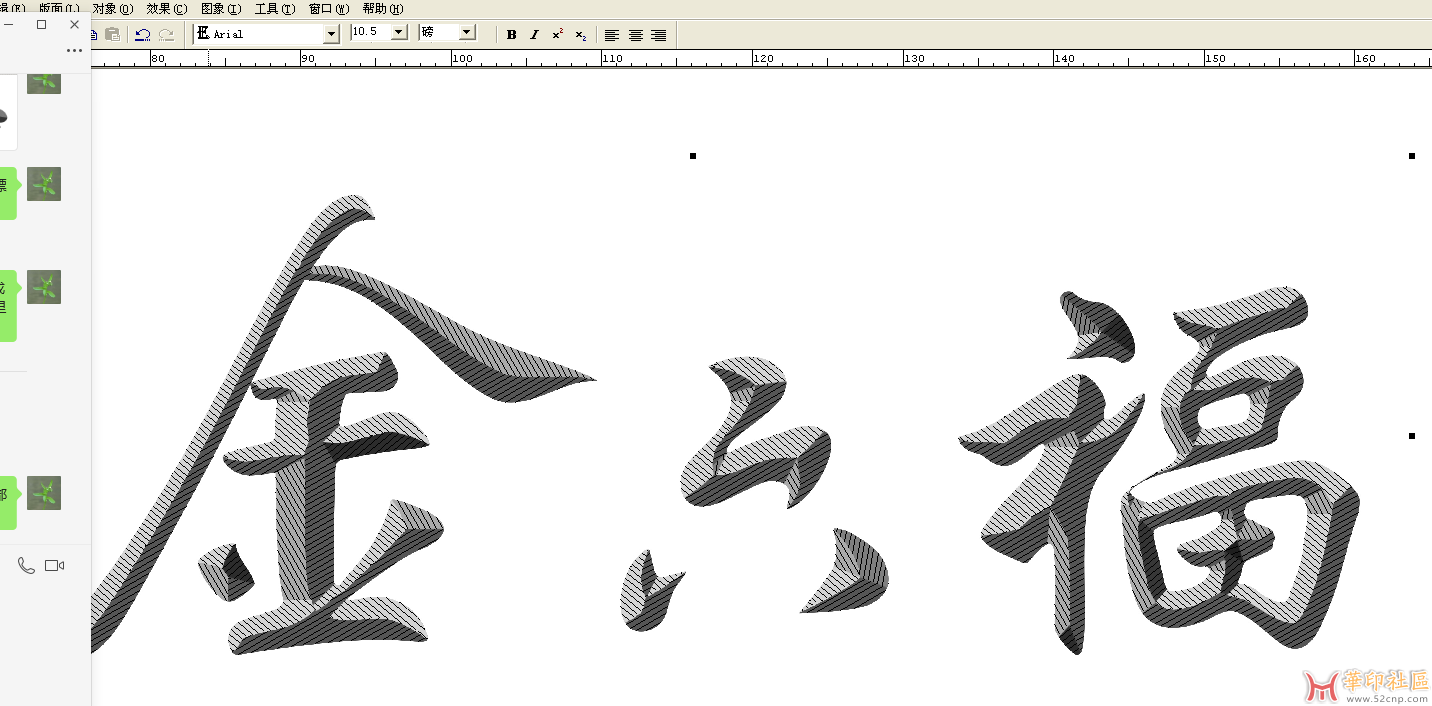Expand the Arial font dropdown
The height and width of the screenshot is (706, 1432).
pos(331,34)
